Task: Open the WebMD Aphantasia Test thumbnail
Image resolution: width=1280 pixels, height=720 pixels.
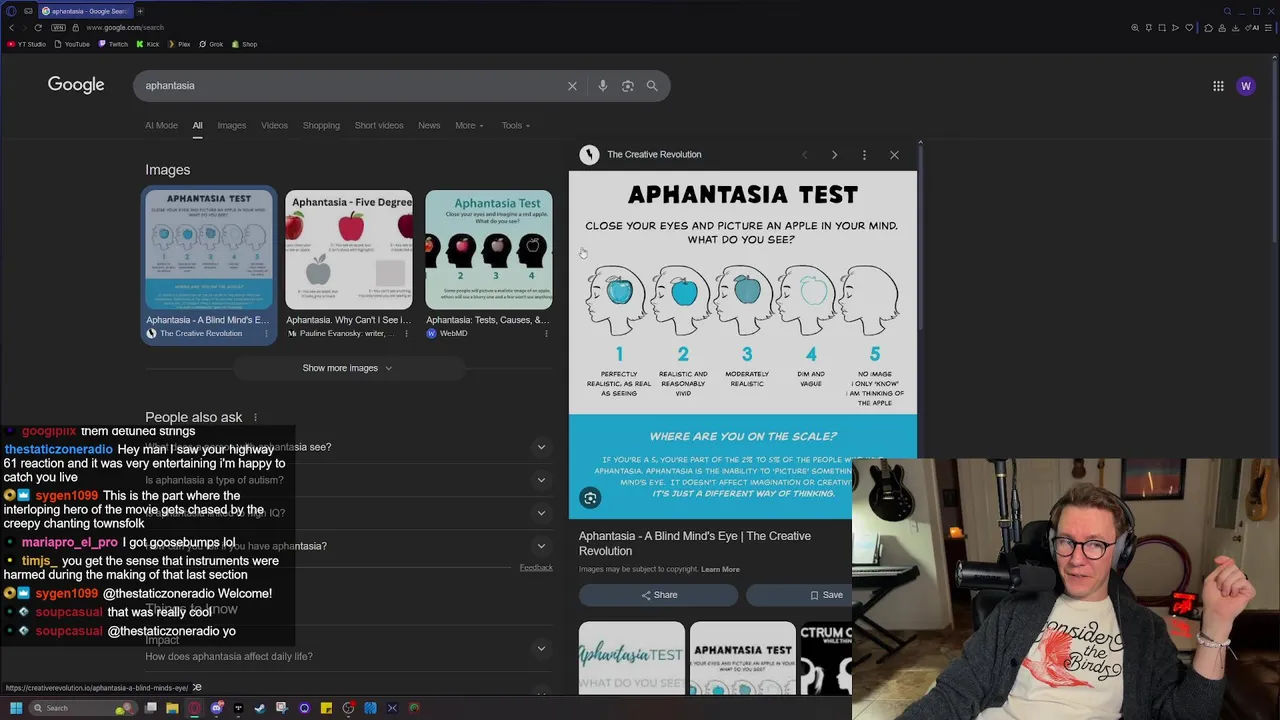Action: pos(489,250)
